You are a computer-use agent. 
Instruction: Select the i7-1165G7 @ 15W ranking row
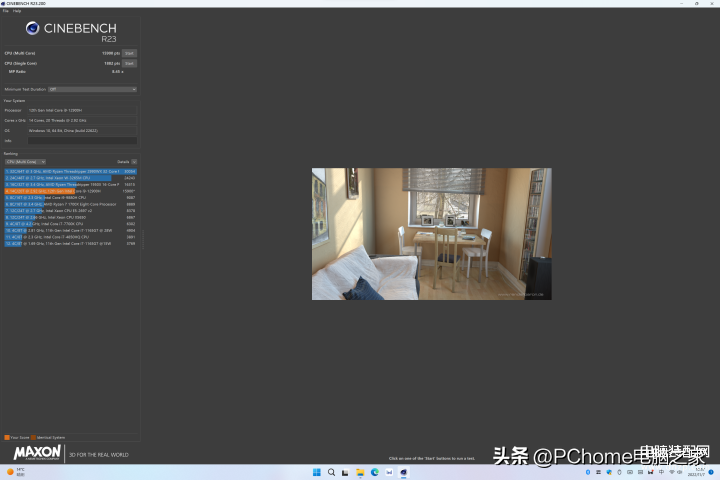pyautogui.click(x=71, y=243)
